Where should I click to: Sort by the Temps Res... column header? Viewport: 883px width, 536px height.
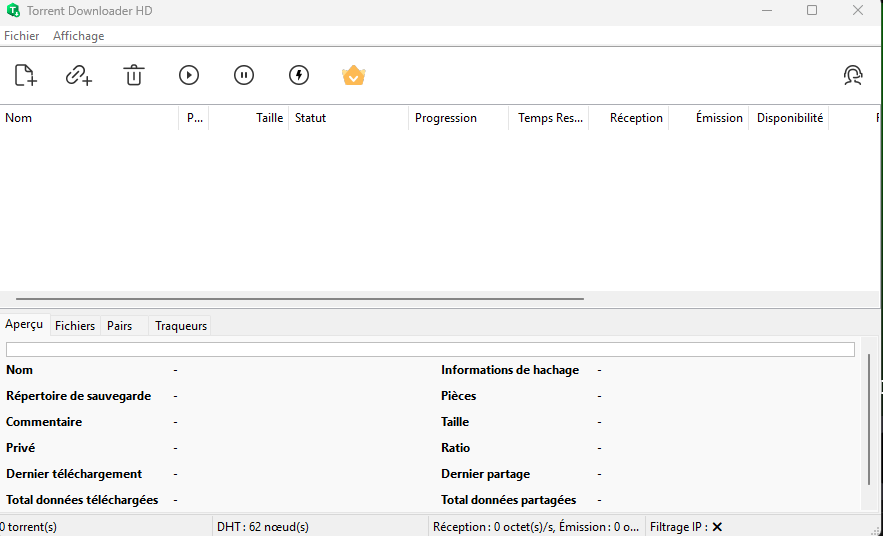click(x=548, y=118)
